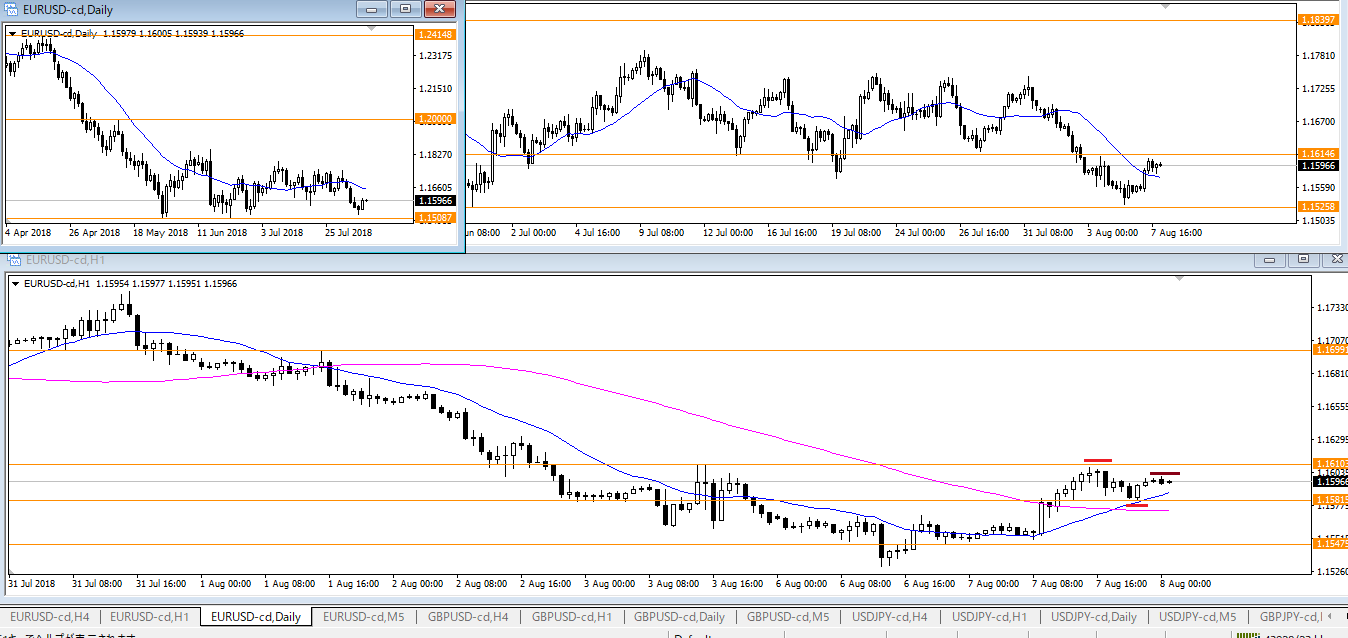The height and width of the screenshot is (638, 1348).
Task: Maximize the EURUSD-cd,H1 chart window
Action: [1303, 259]
